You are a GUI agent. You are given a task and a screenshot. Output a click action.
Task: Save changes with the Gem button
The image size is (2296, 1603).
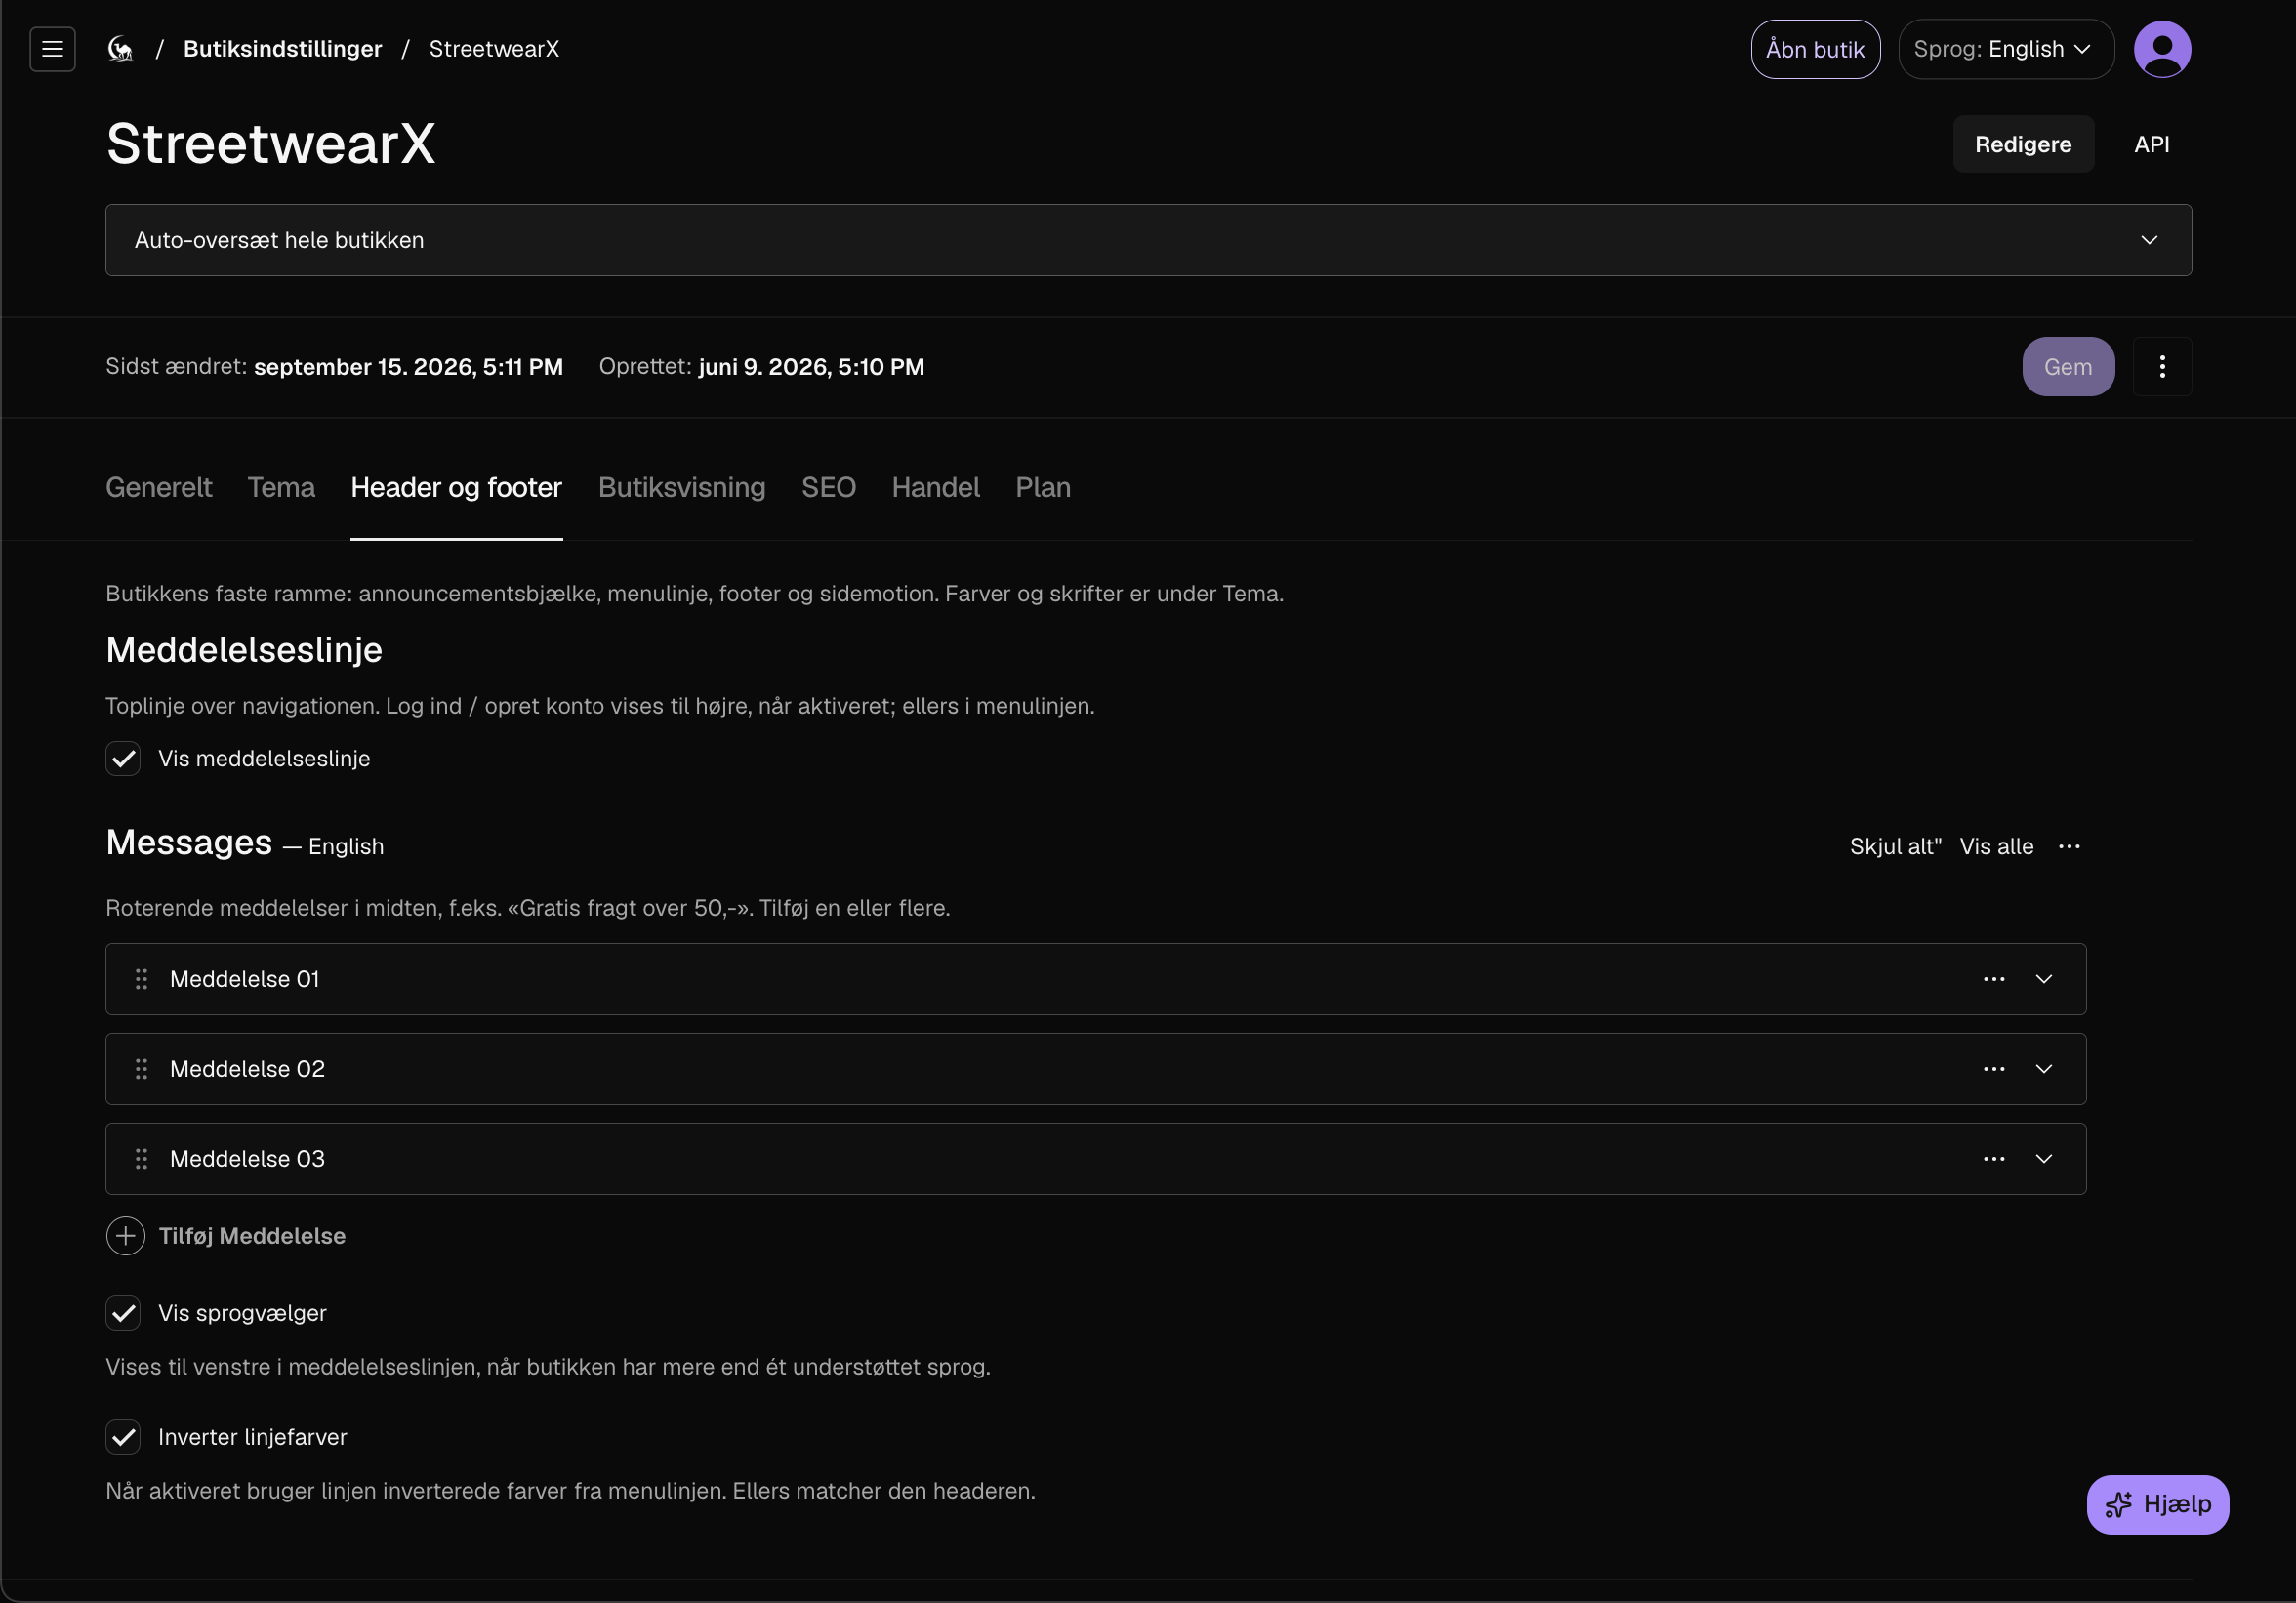2068,367
